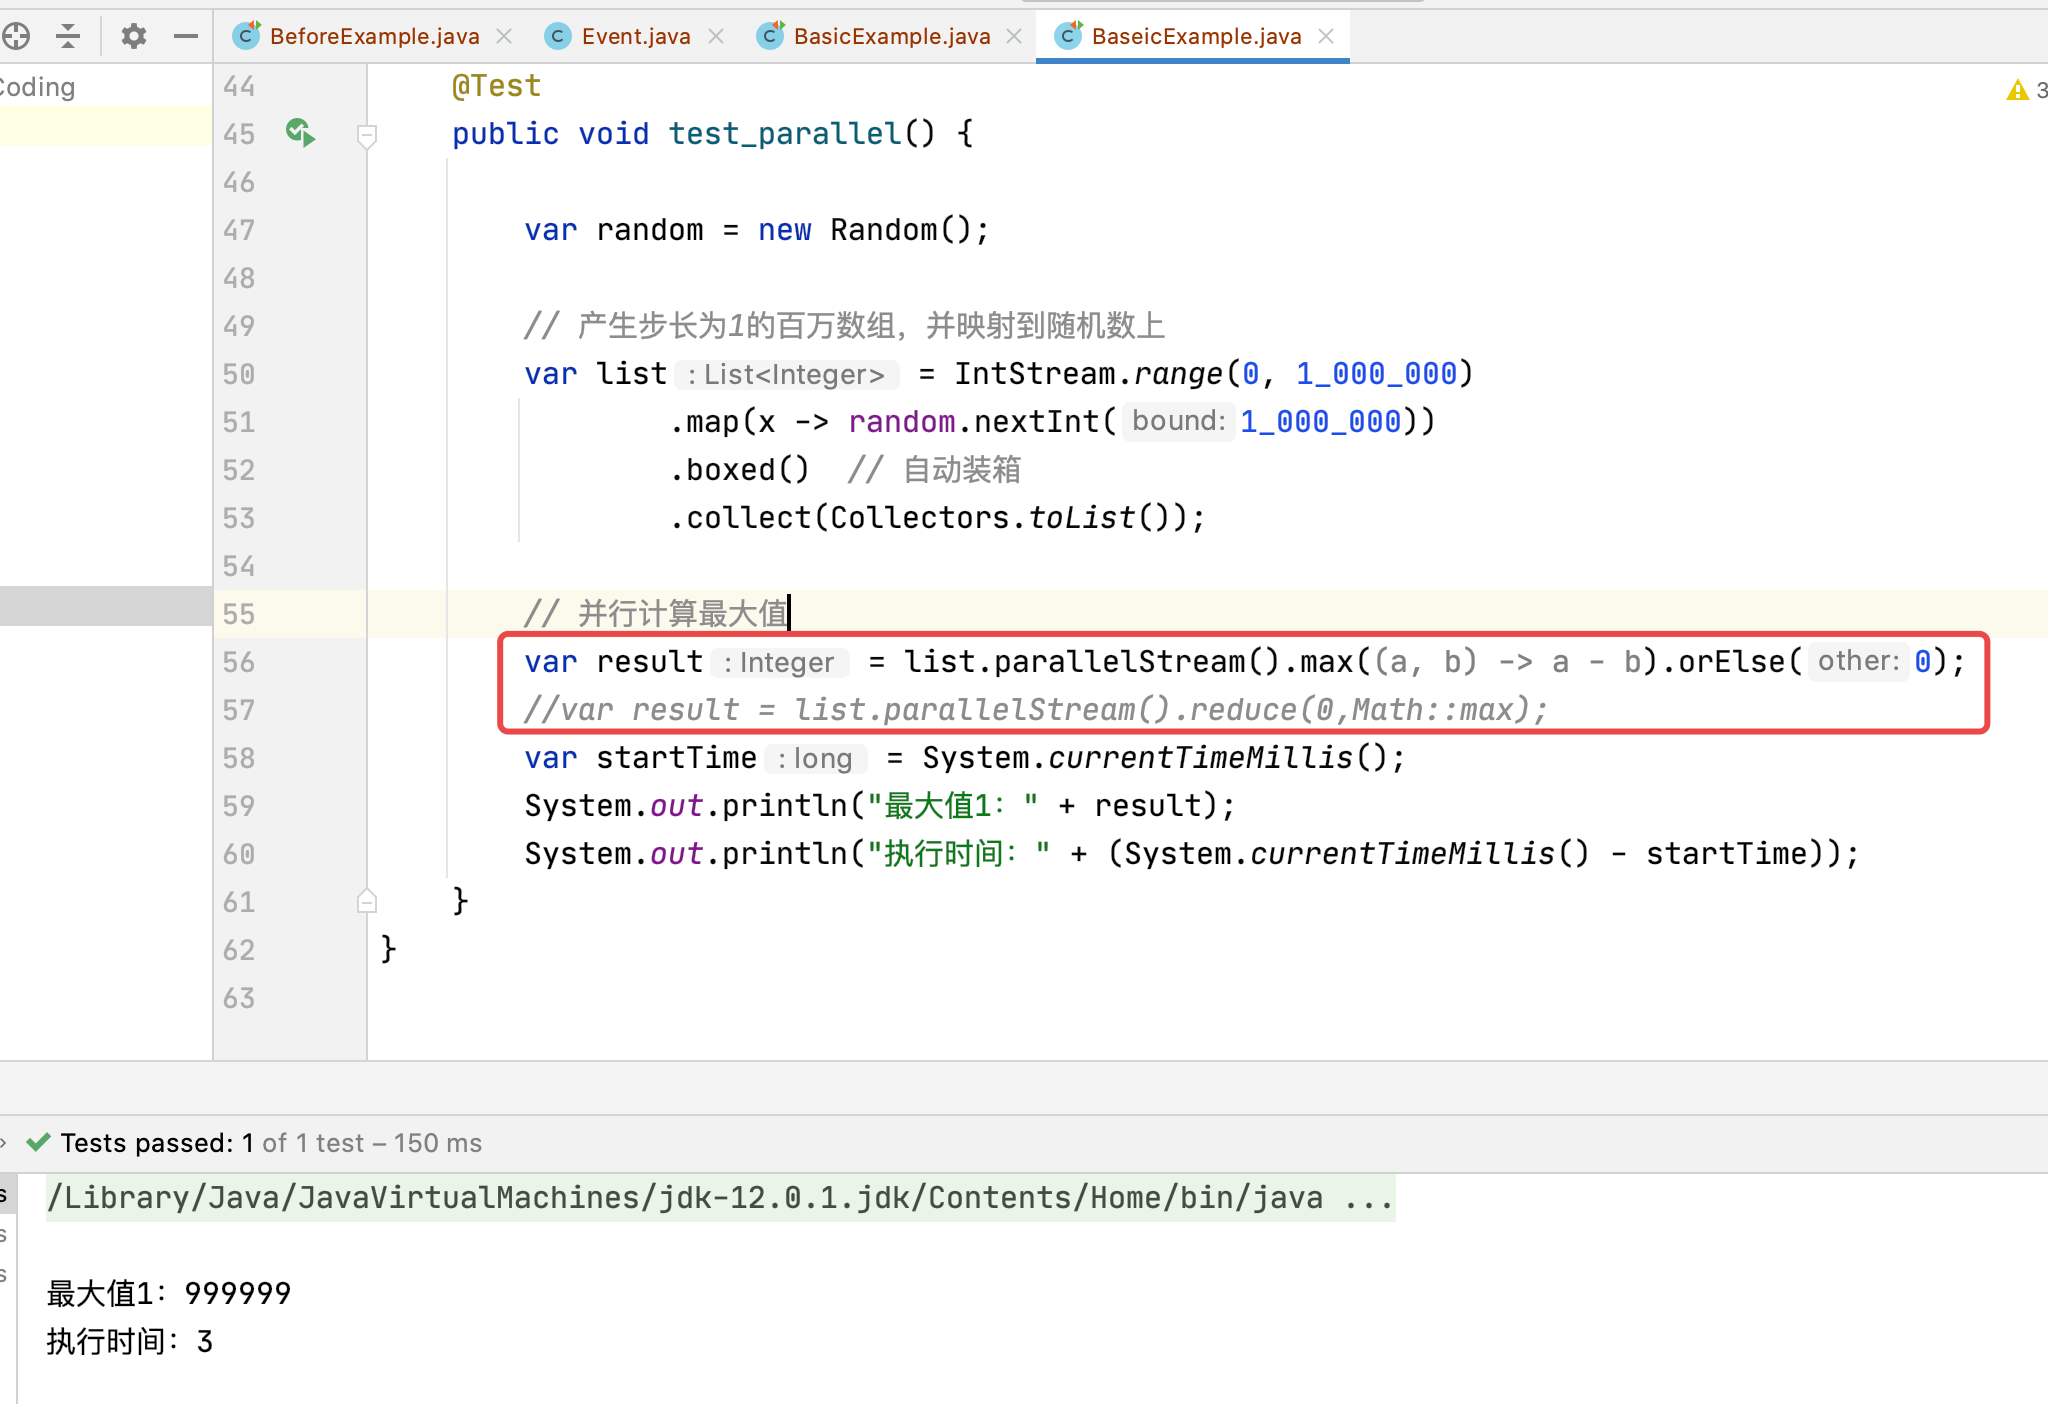
Task: Hide the project panel with minus icon
Action: [x=186, y=37]
